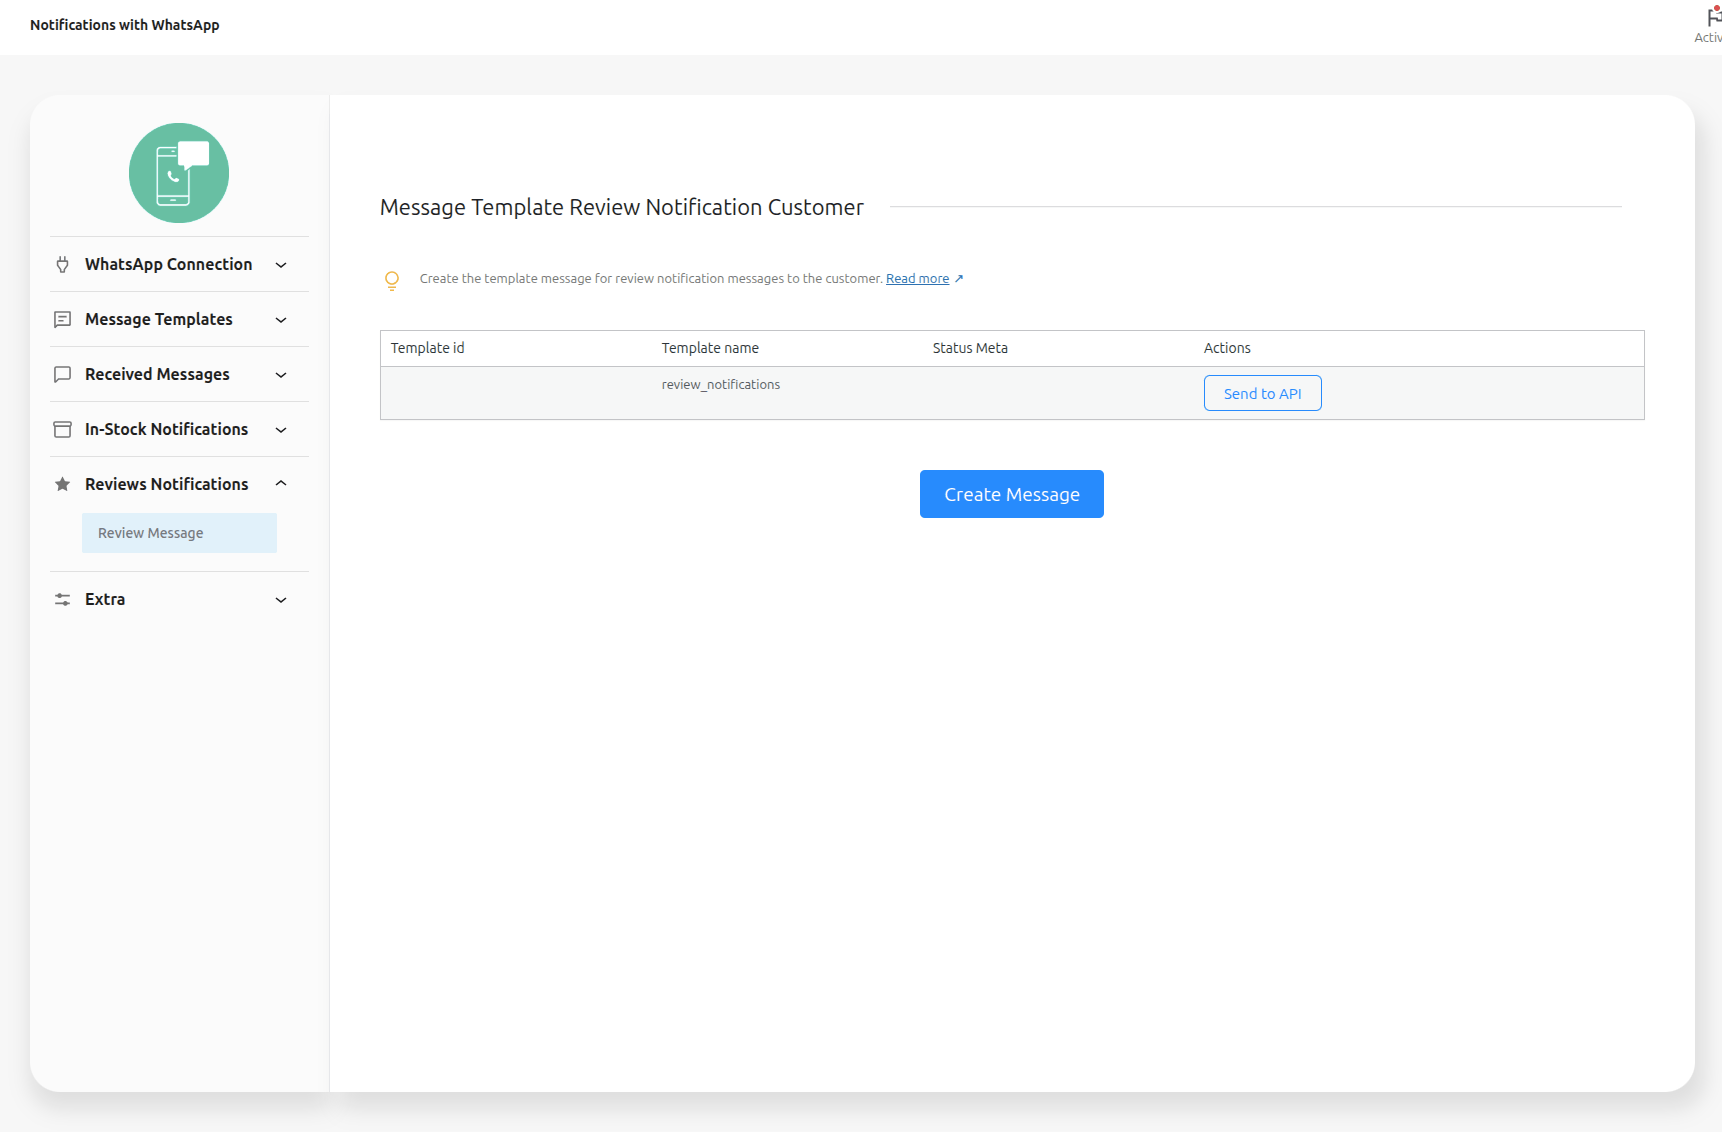The height and width of the screenshot is (1132, 1722).
Task: Expand the Extra section chevron
Action: [281, 600]
